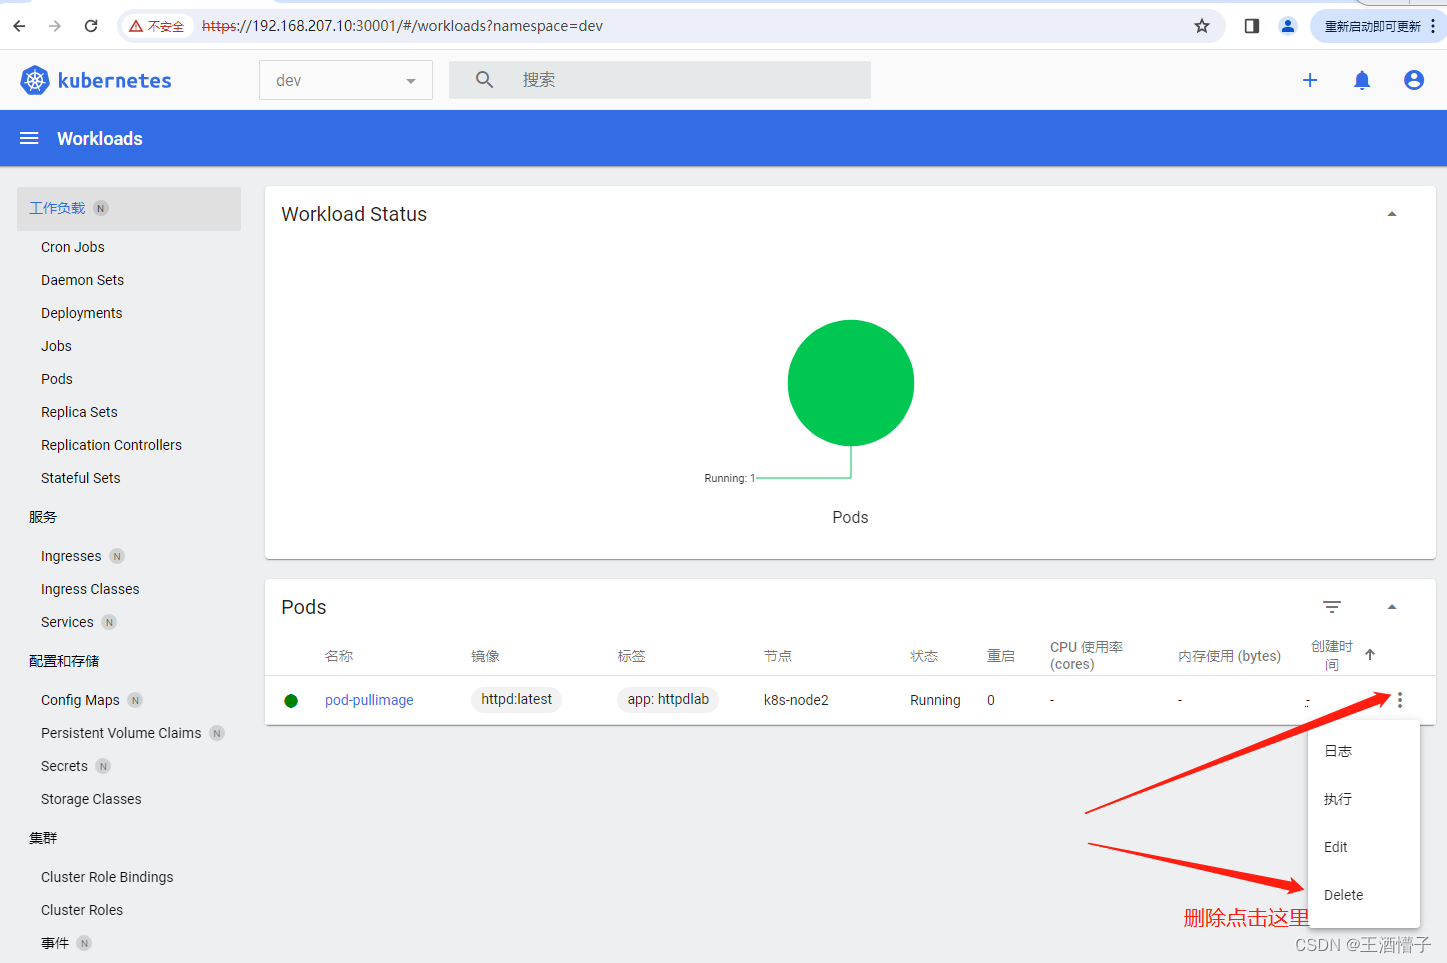Navigate to Deployments
1447x963 pixels.
[x=82, y=313]
